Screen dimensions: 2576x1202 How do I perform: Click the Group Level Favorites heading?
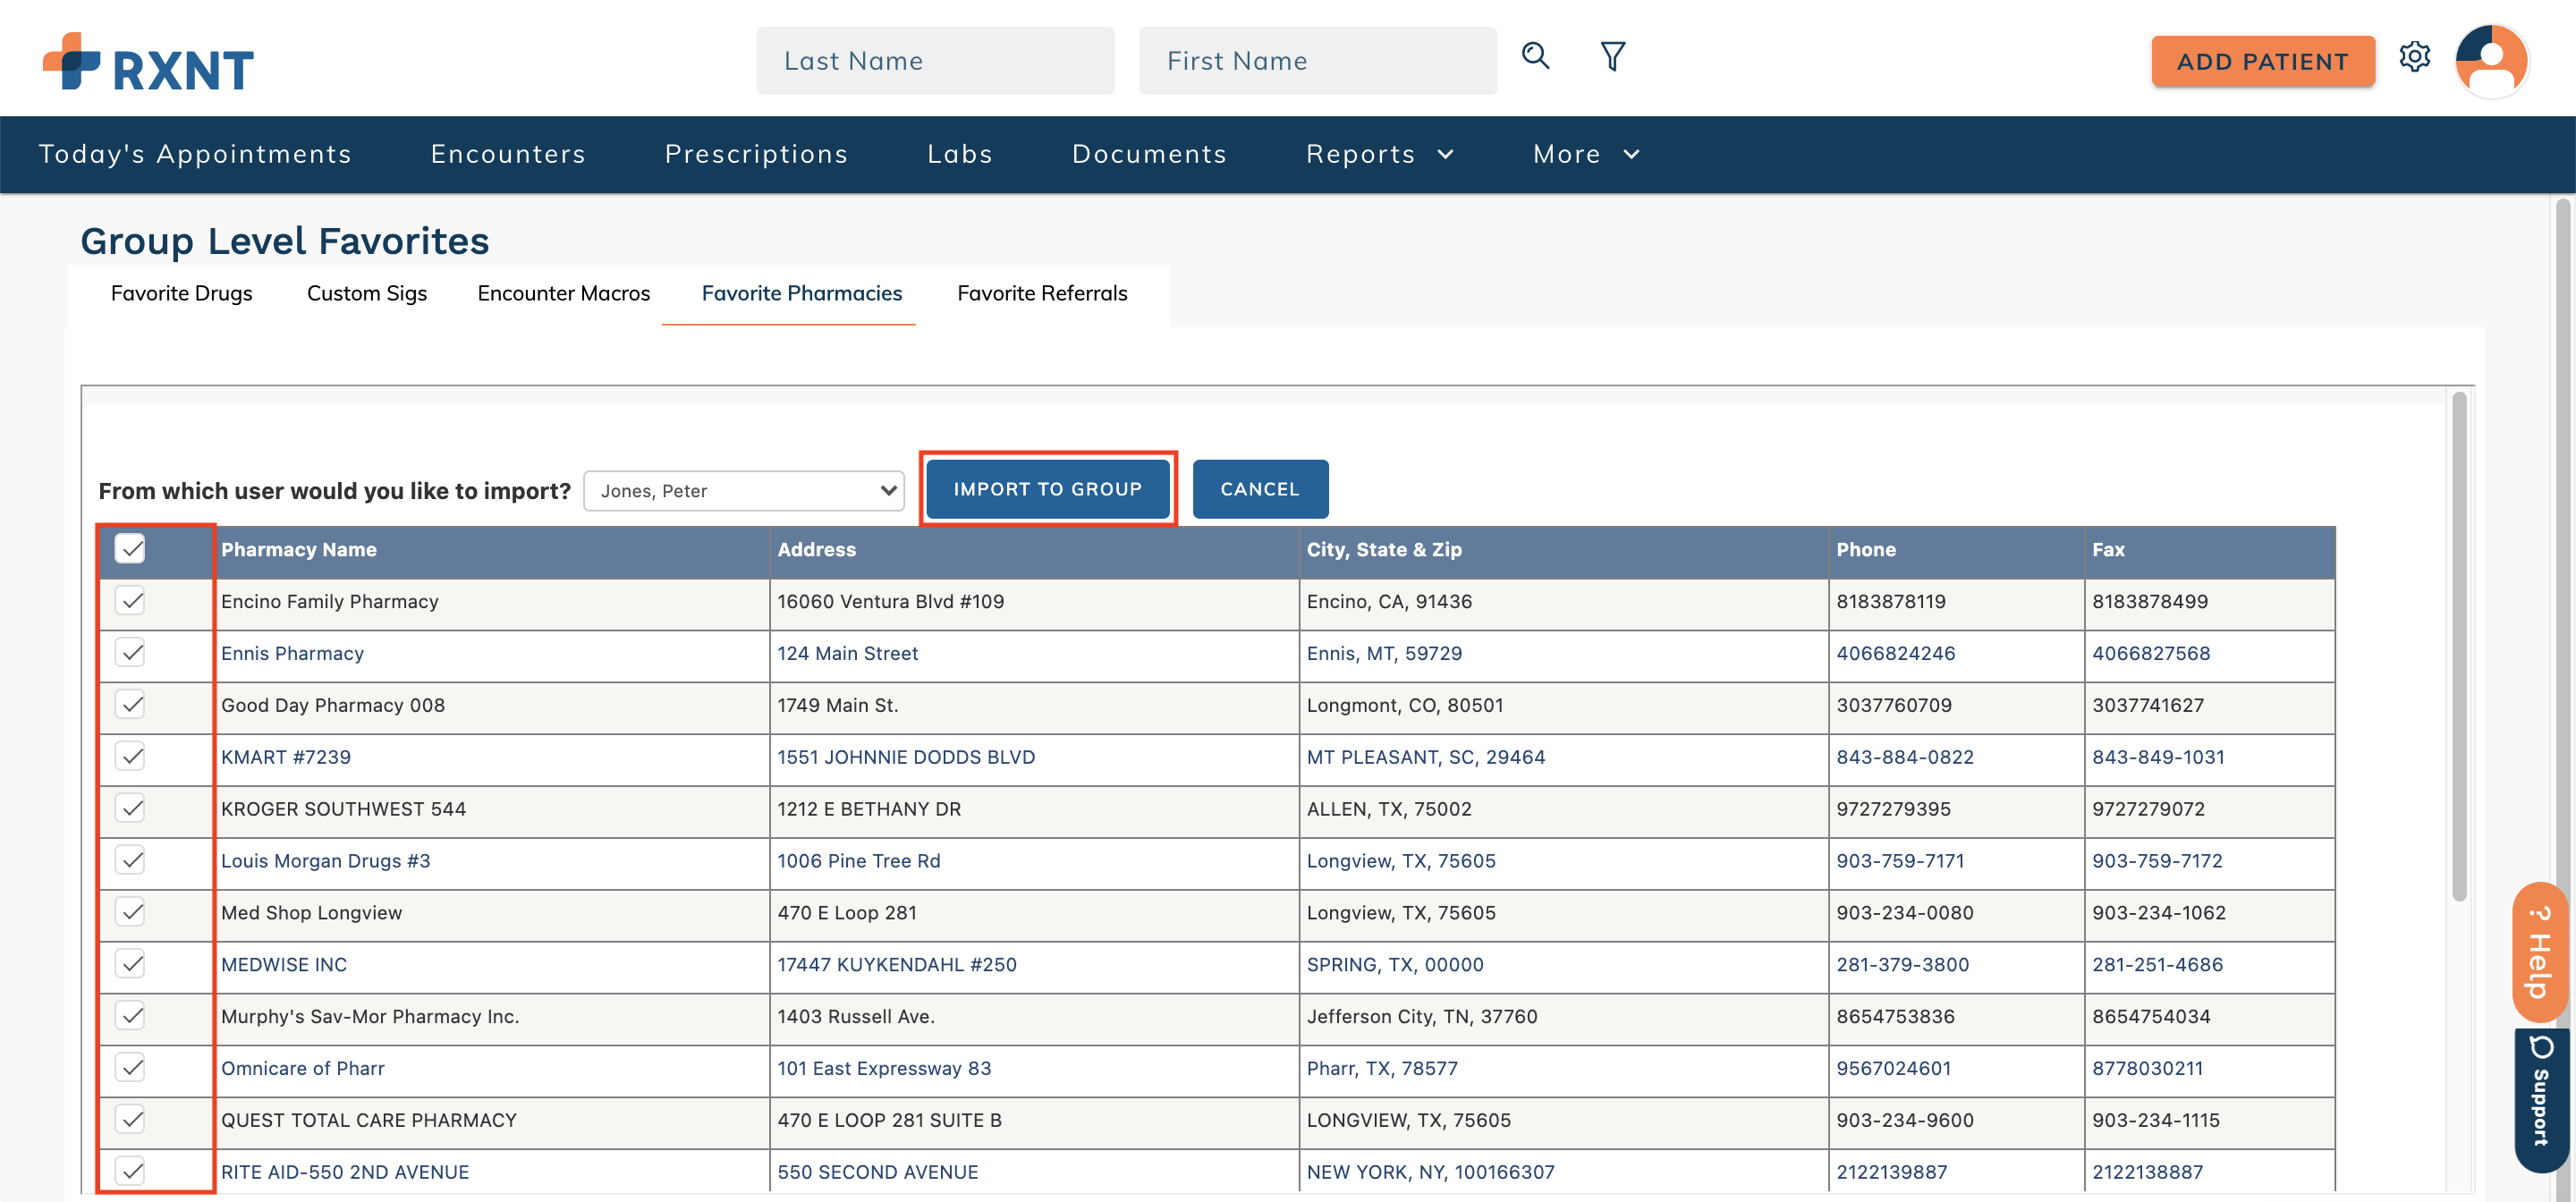click(x=284, y=241)
